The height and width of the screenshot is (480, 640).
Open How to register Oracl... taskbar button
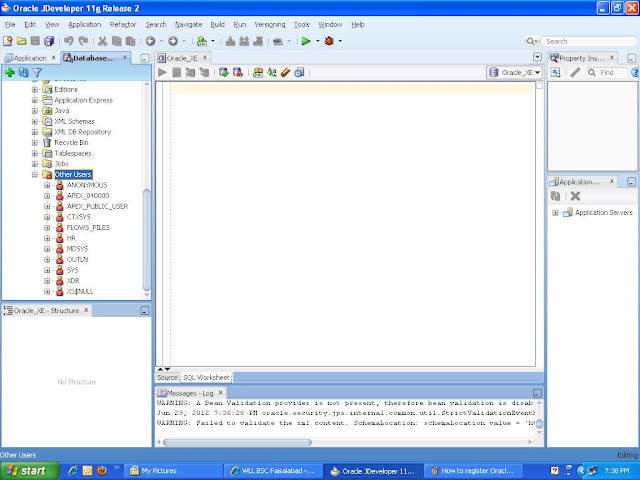tap(474, 471)
